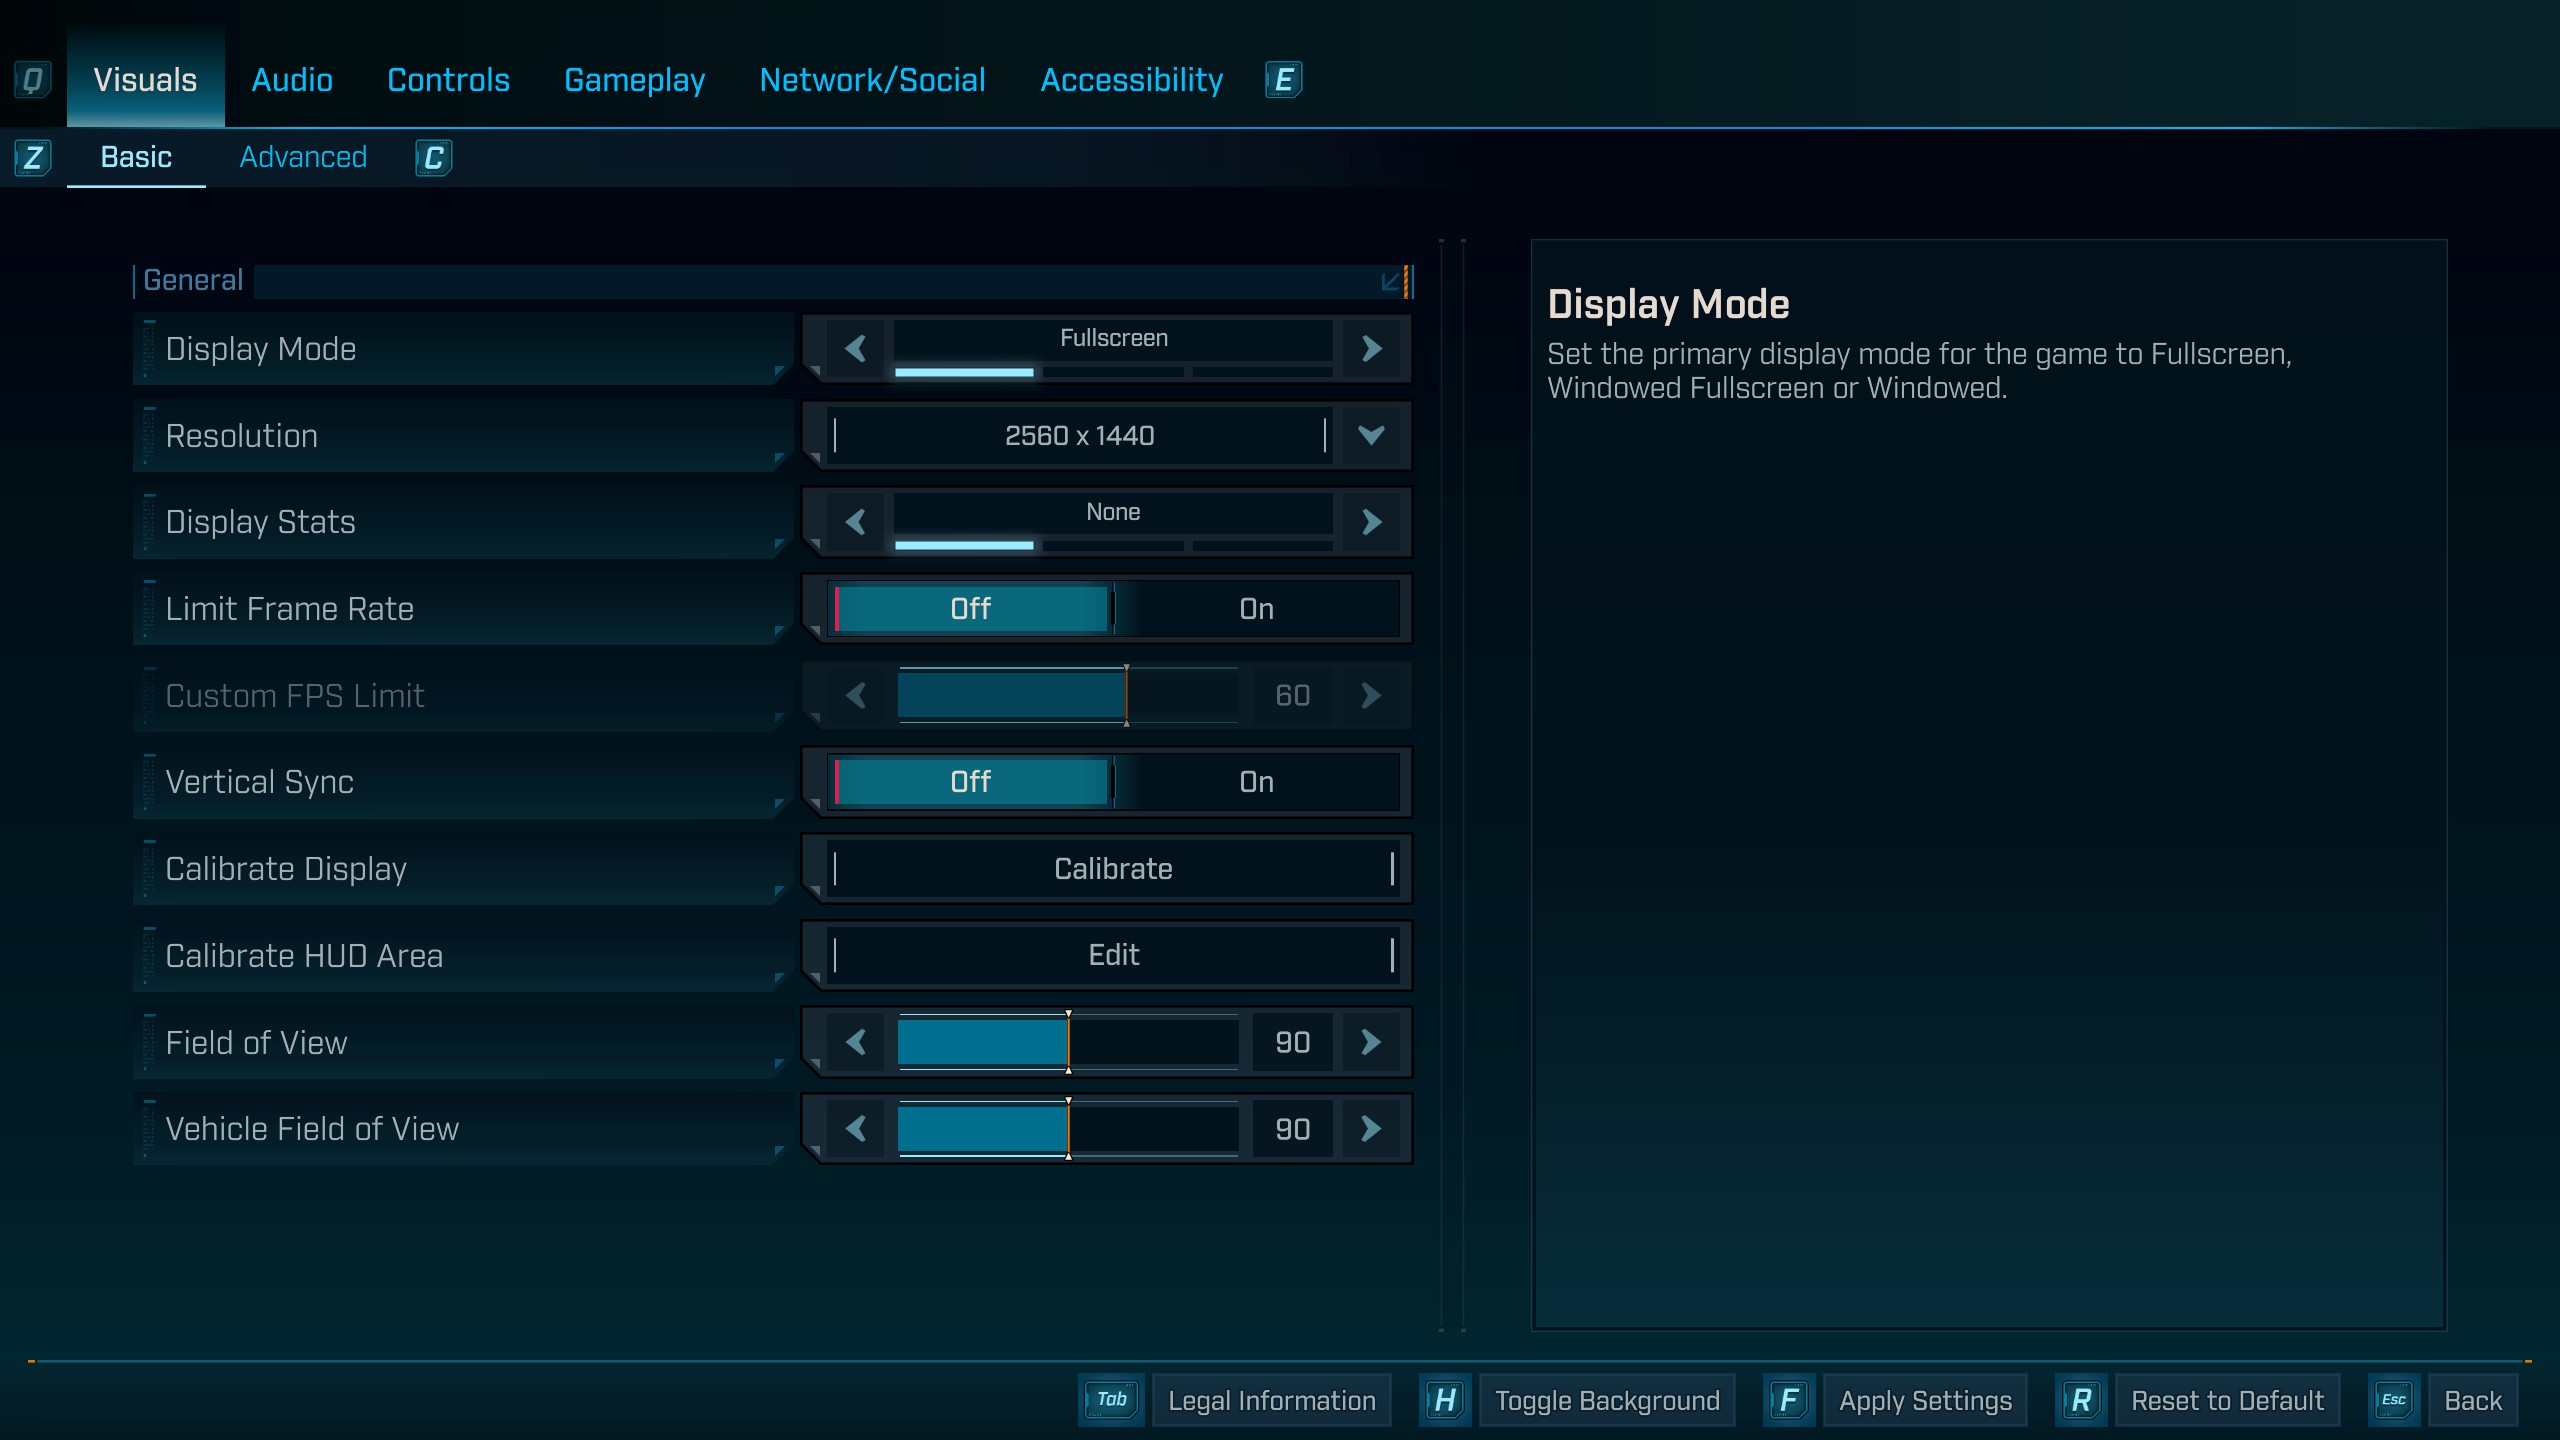Click the R key reset icon
Screen dimensions: 2560x1440
click(x=2081, y=1400)
